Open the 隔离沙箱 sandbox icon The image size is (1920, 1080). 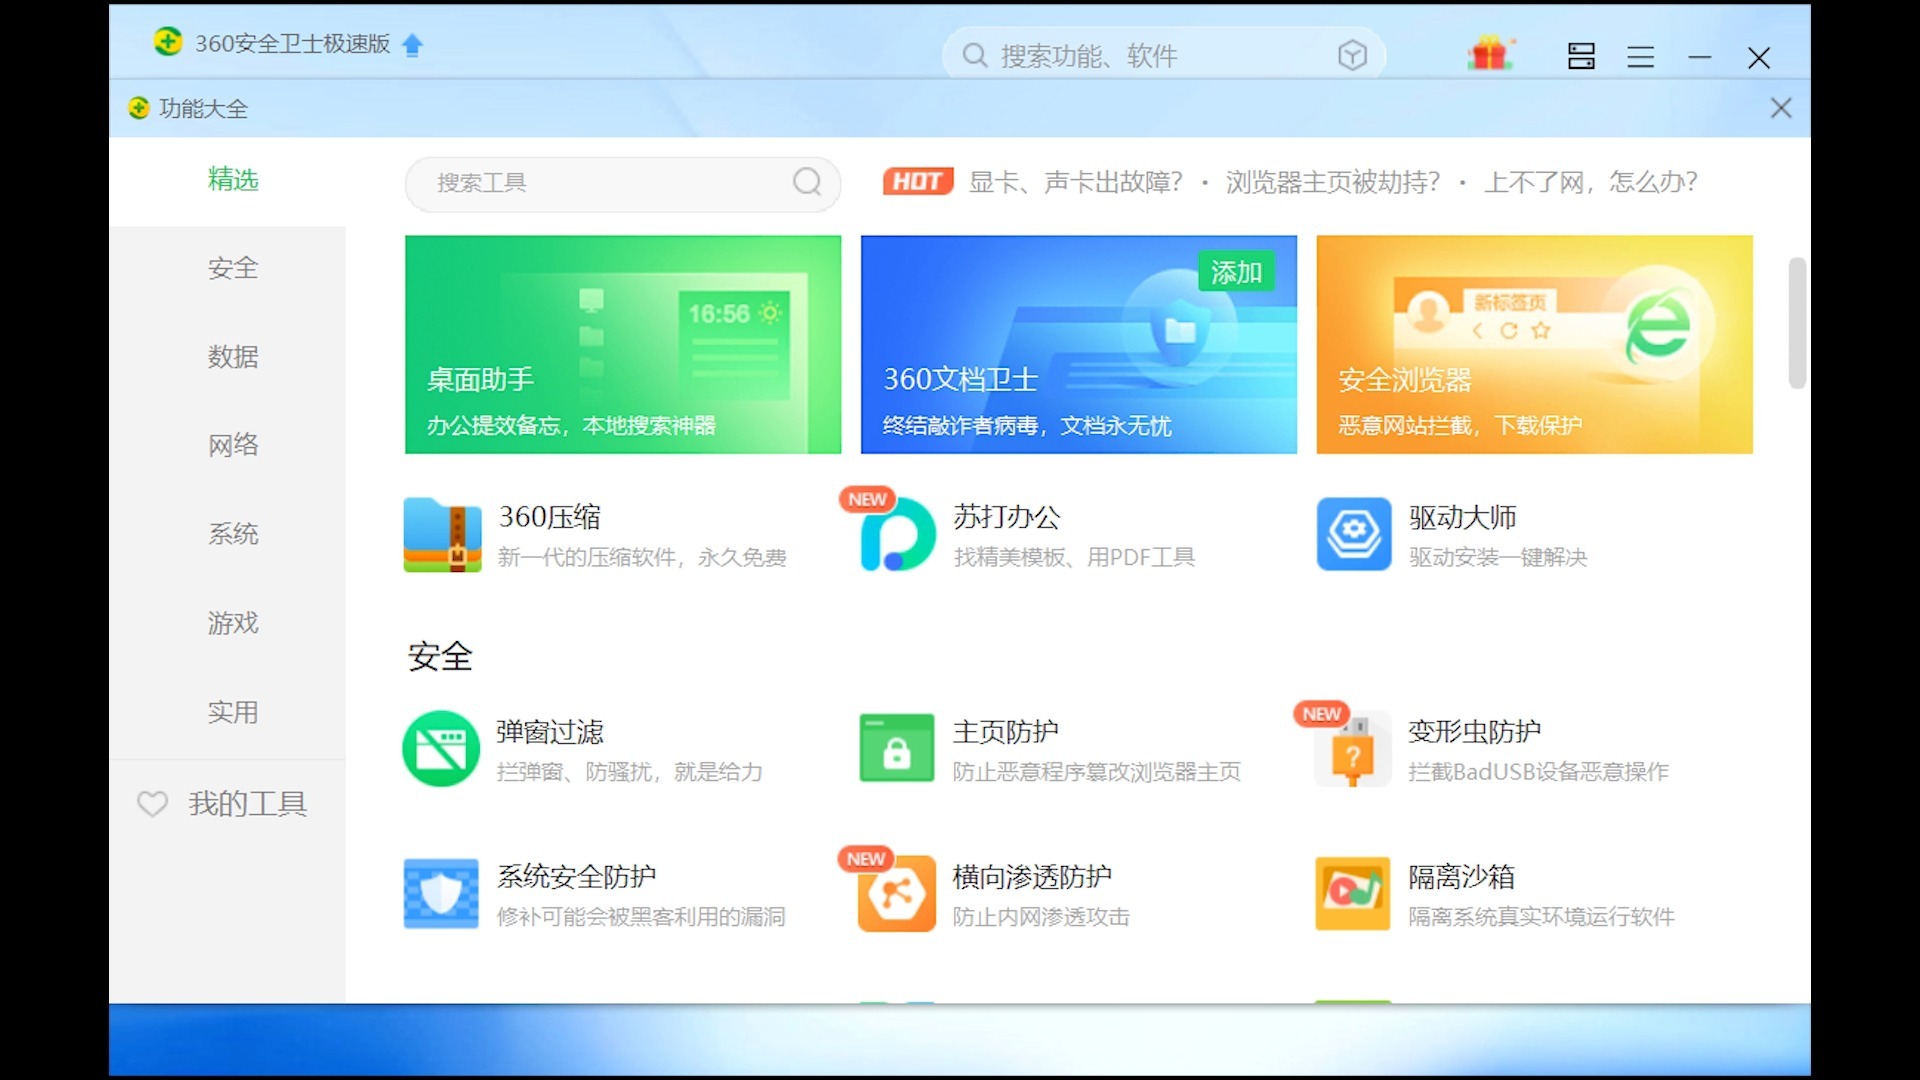pyautogui.click(x=1353, y=894)
